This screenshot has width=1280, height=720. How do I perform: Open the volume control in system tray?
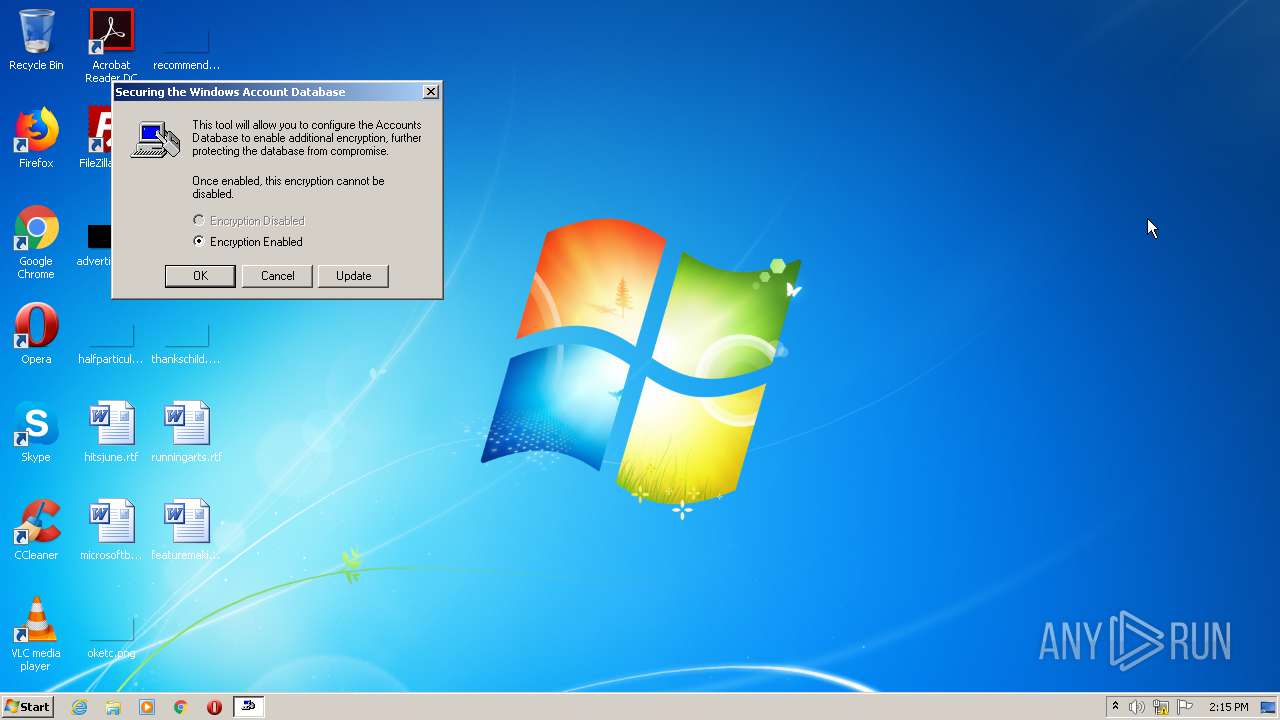click(x=1137, y=707)
